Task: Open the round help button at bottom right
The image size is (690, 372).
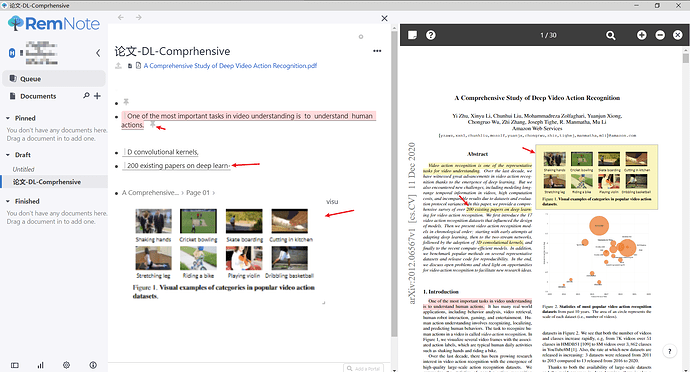Action: [670, 351]
